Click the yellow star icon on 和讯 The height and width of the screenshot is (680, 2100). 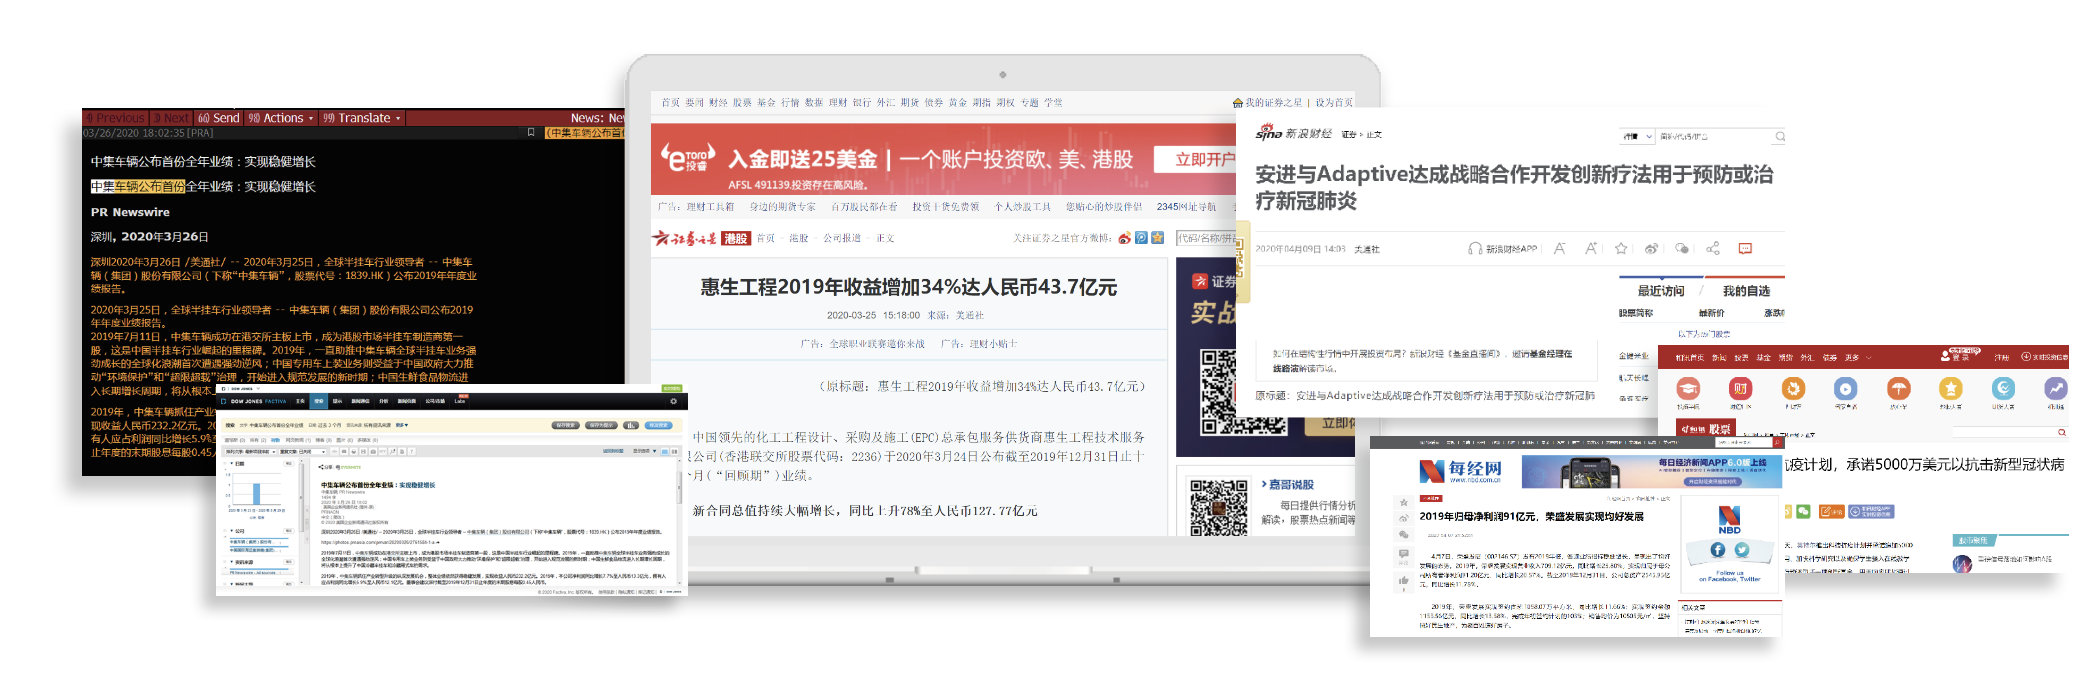[1950, 388]
